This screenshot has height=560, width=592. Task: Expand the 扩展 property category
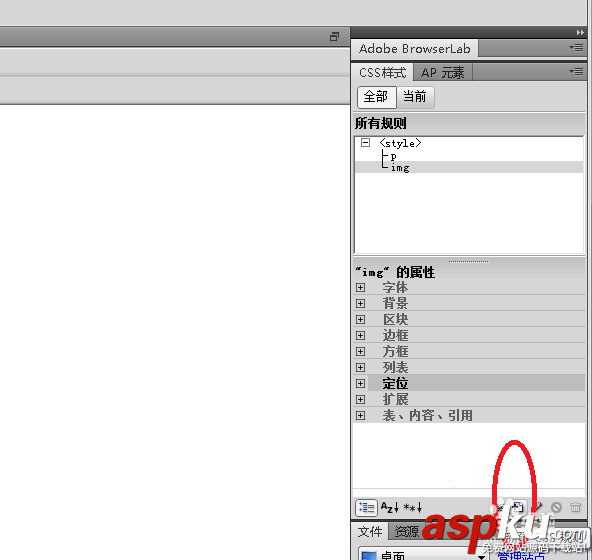pyautogui.click(x=361, y=399)
